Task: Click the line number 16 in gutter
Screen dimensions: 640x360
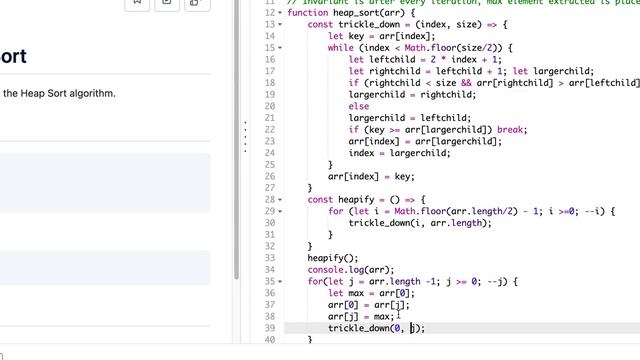Action: point(270,60)
